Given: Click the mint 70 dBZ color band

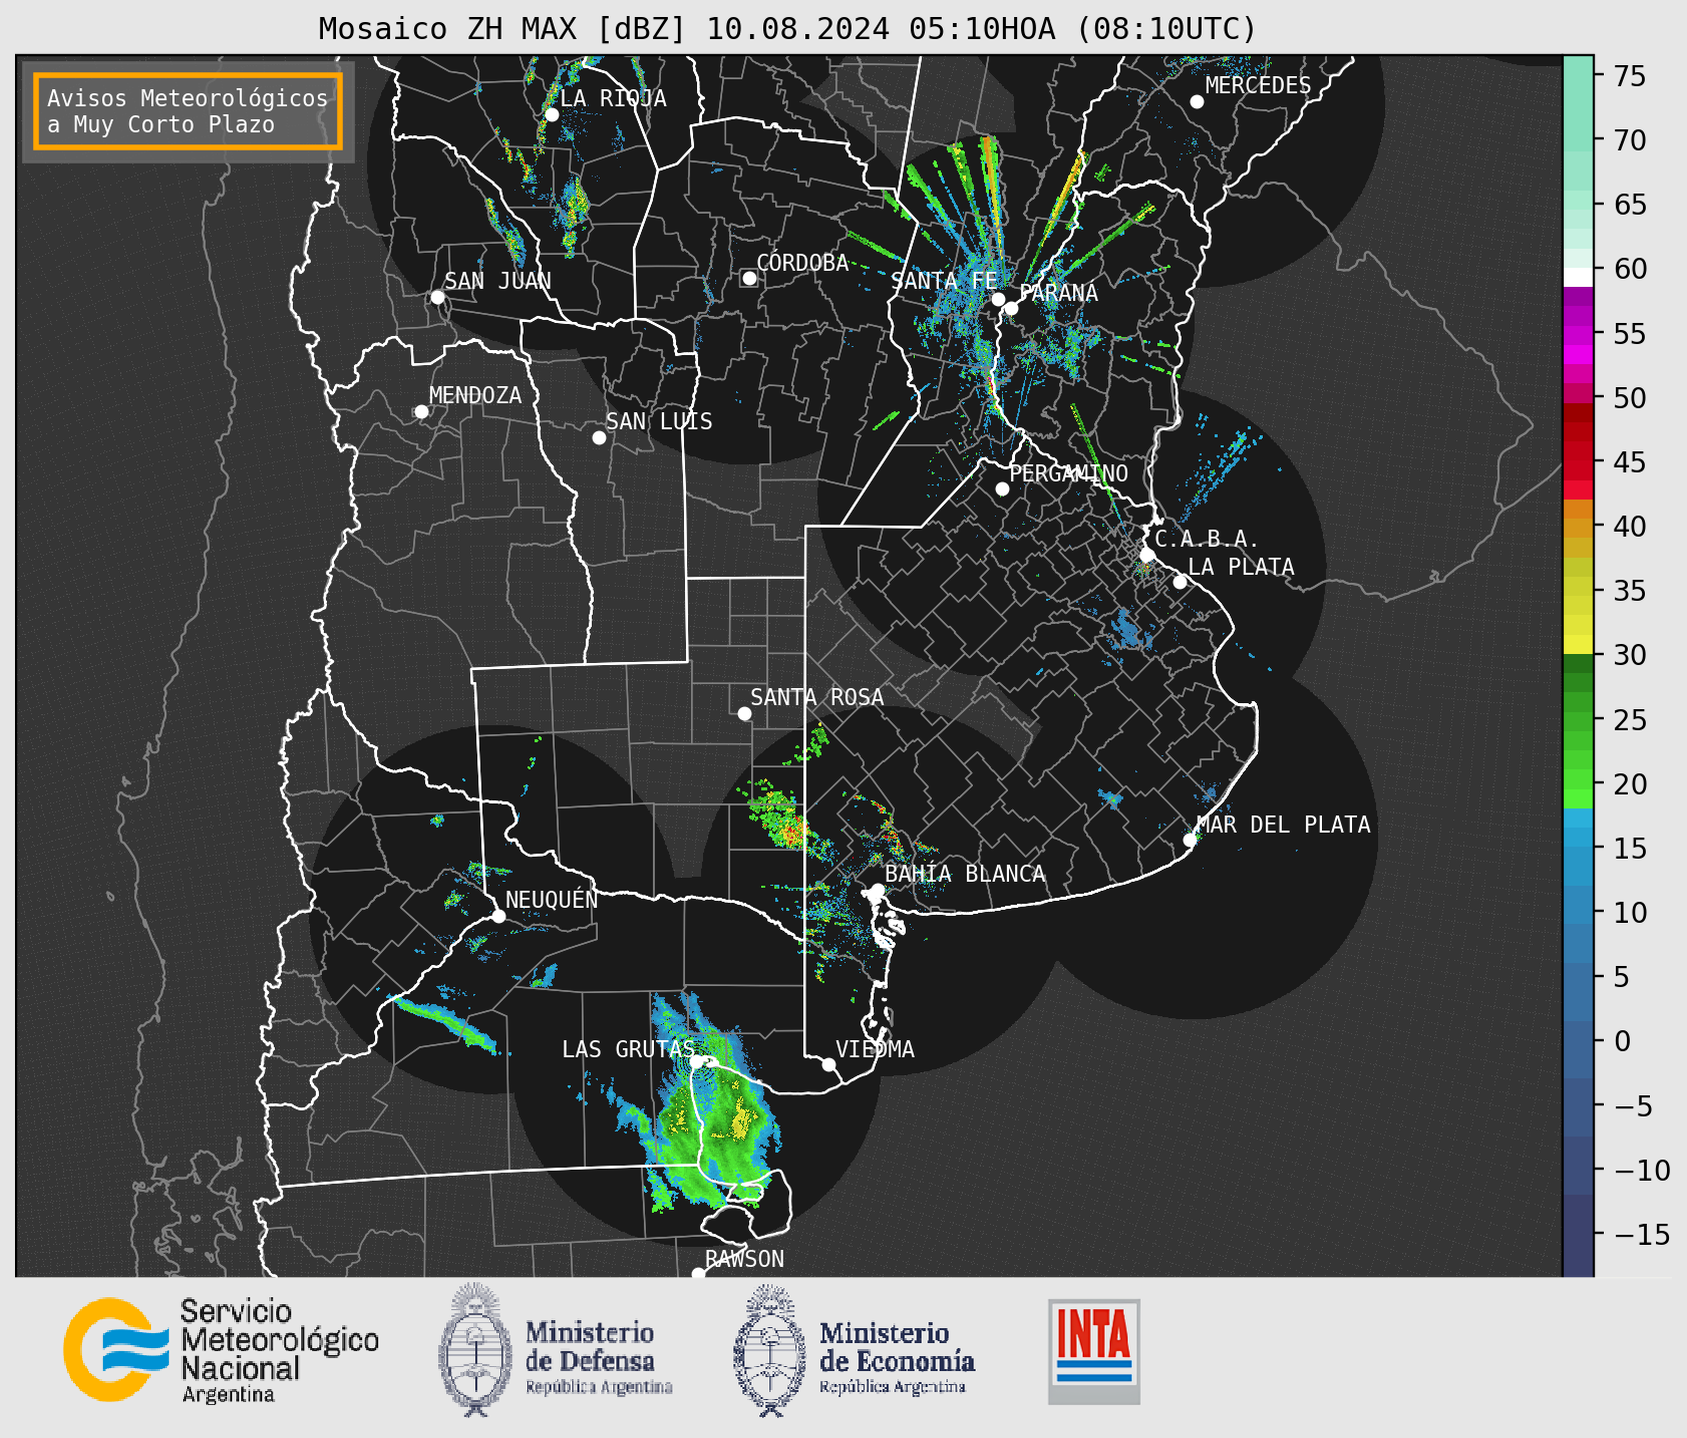Looking at the screenshot, I should click(1578, 140).
